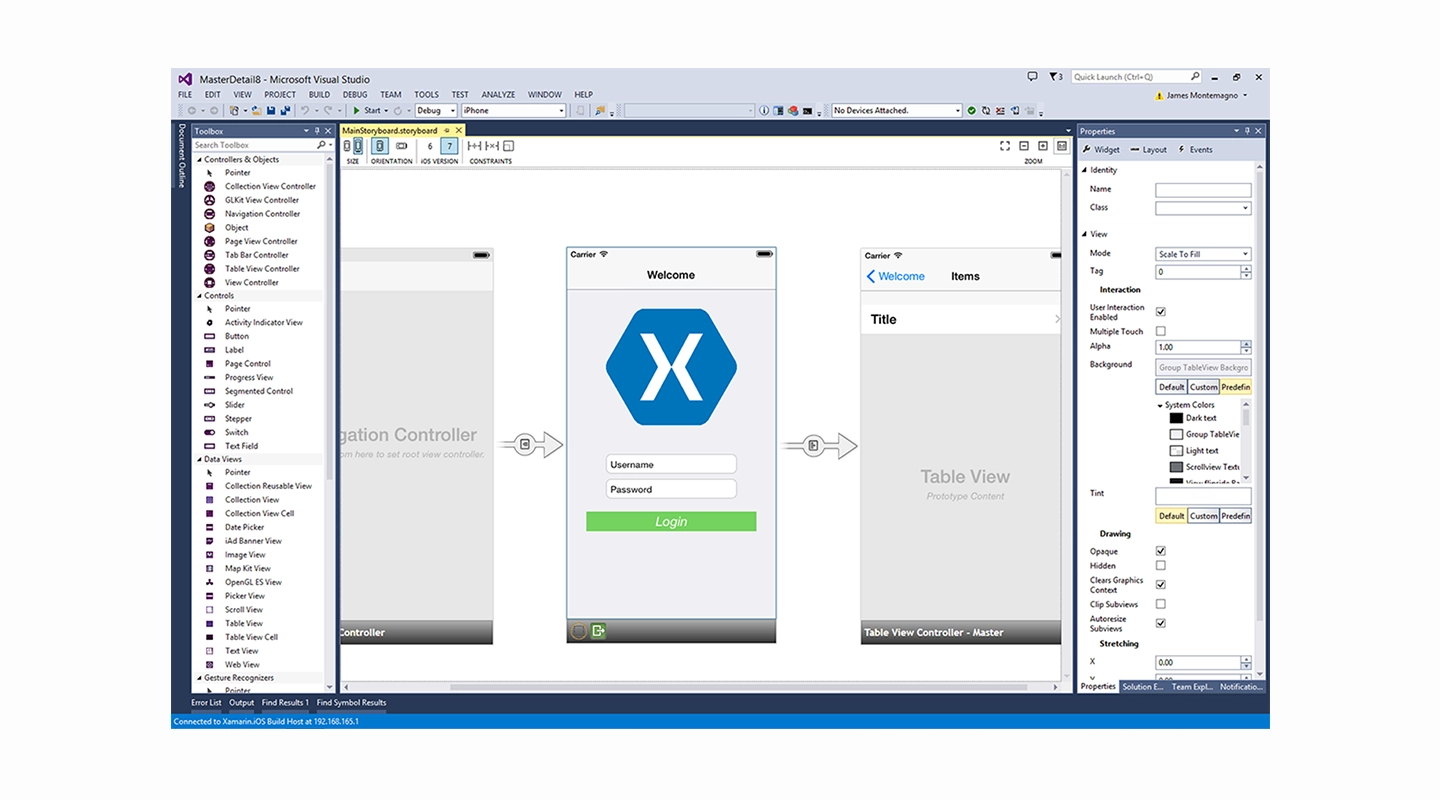Collapse the Data Views toolbox group
1440x800 pixels.
pyautogui.click(x=198, y=459)
